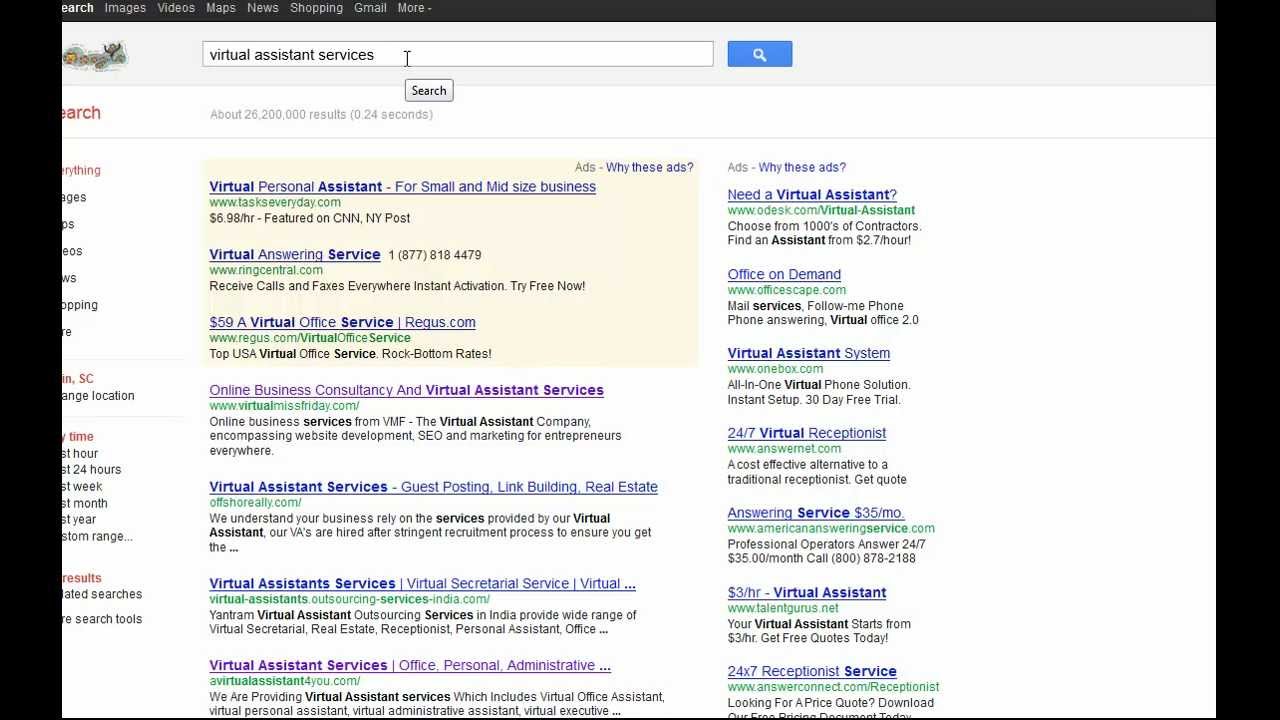Click www.officescape.com URL text
Image resolution: width=1280 pixels, height=720 pixels.
(786, 290)
